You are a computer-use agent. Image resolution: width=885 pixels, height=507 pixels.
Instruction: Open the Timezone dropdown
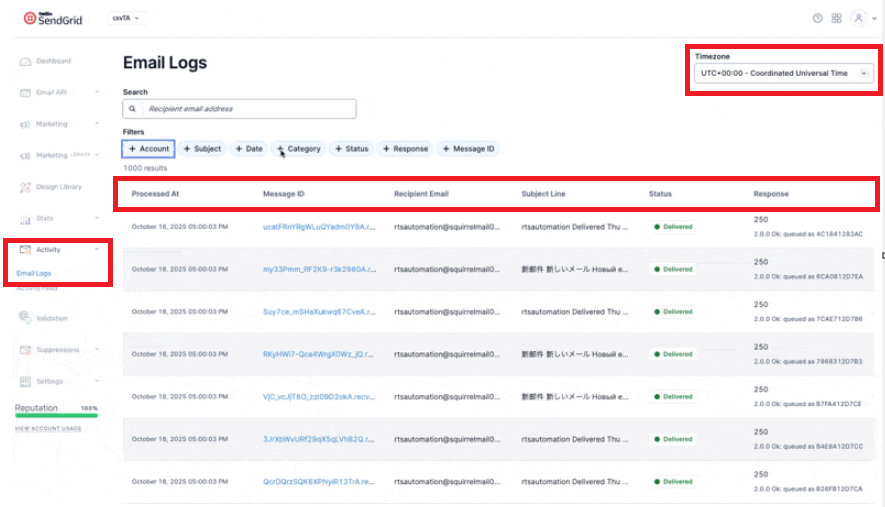point(784,73)
